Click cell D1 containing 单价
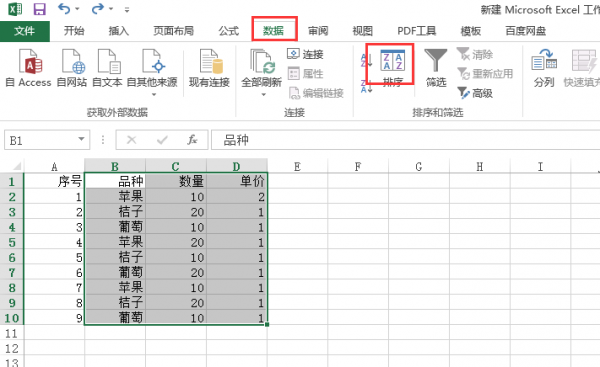Viewport: 600px width, 367px height. point(236,181)
